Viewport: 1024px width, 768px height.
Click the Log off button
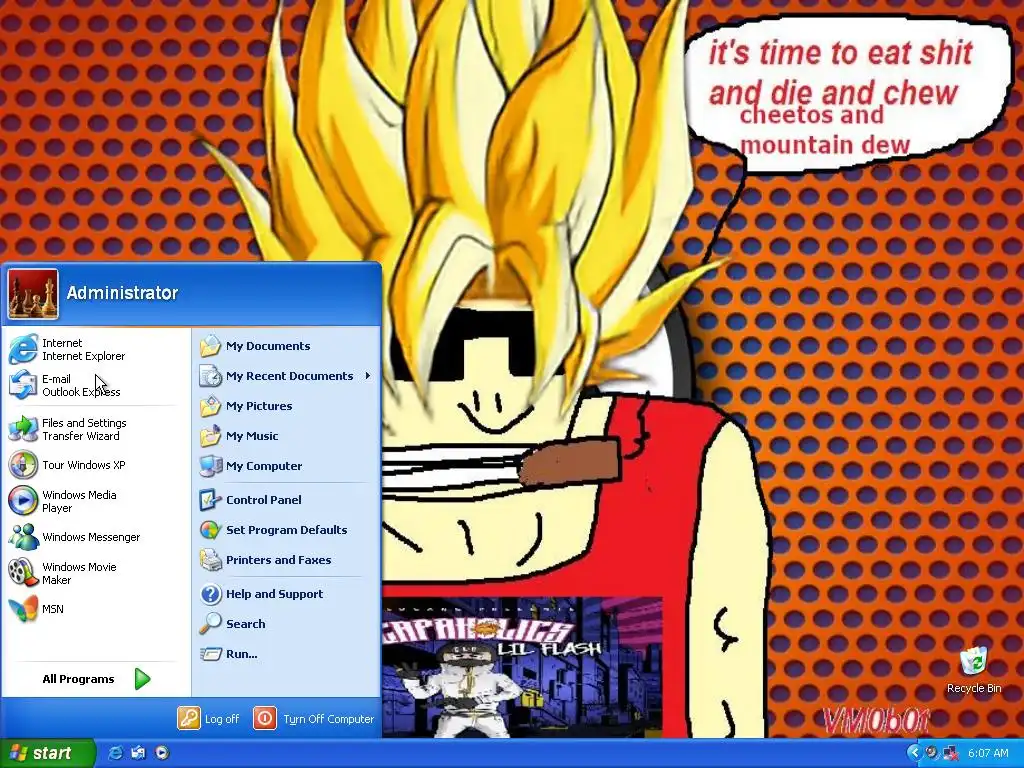click(209, 718)
